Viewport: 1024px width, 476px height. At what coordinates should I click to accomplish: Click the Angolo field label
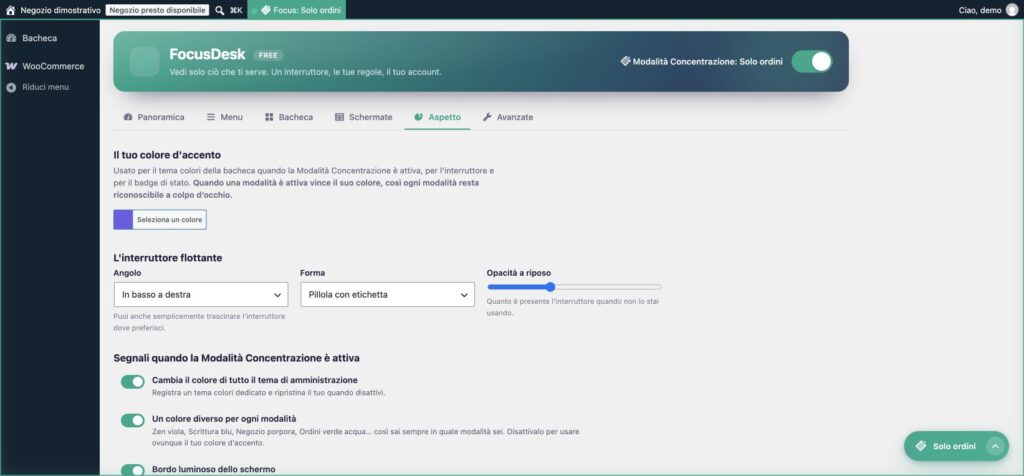tap(127, 273)
